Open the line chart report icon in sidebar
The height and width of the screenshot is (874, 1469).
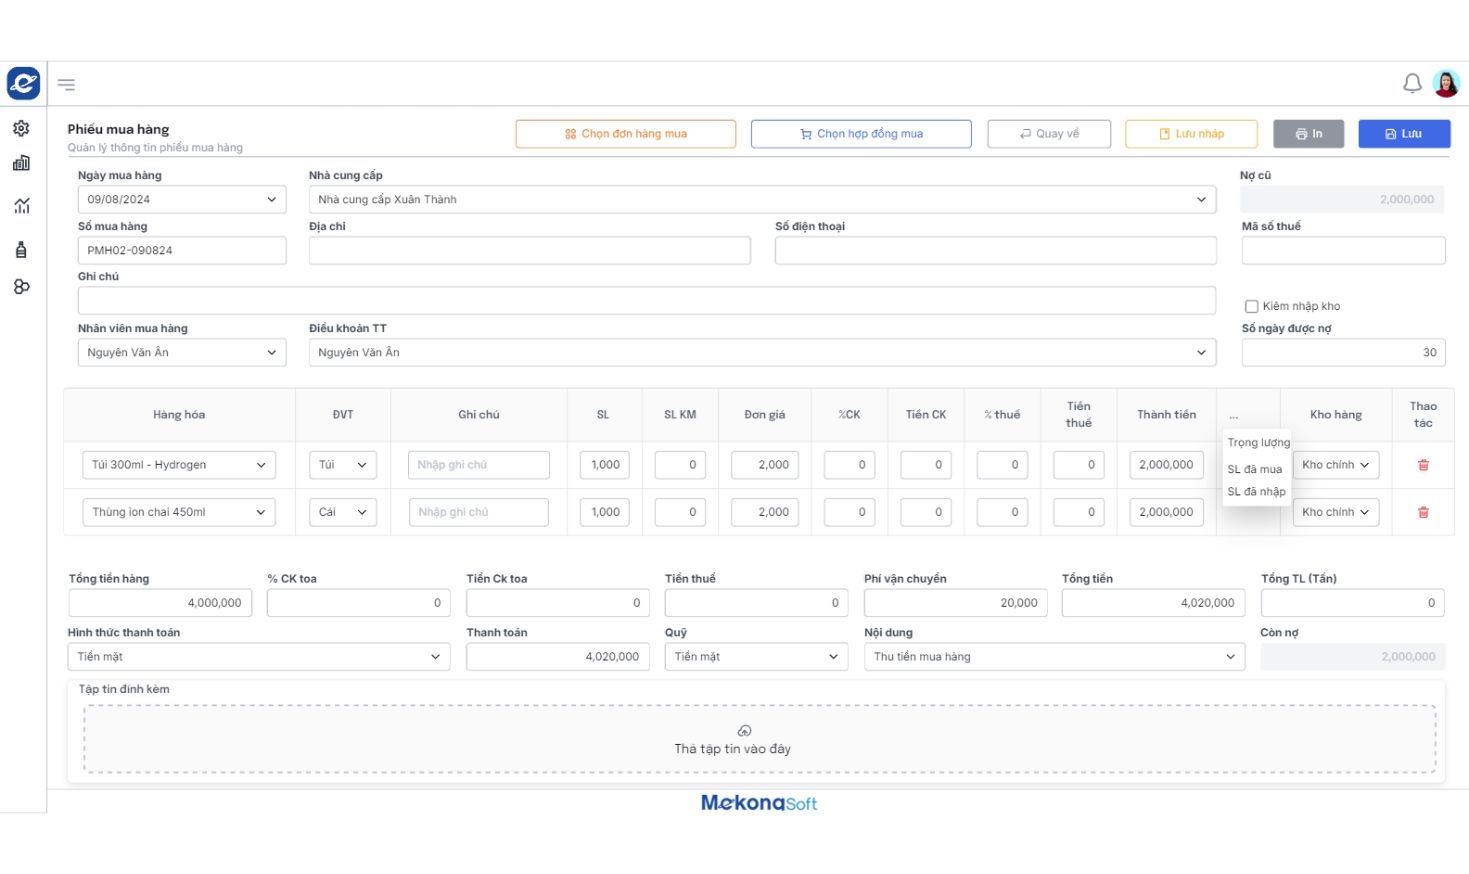21,206
